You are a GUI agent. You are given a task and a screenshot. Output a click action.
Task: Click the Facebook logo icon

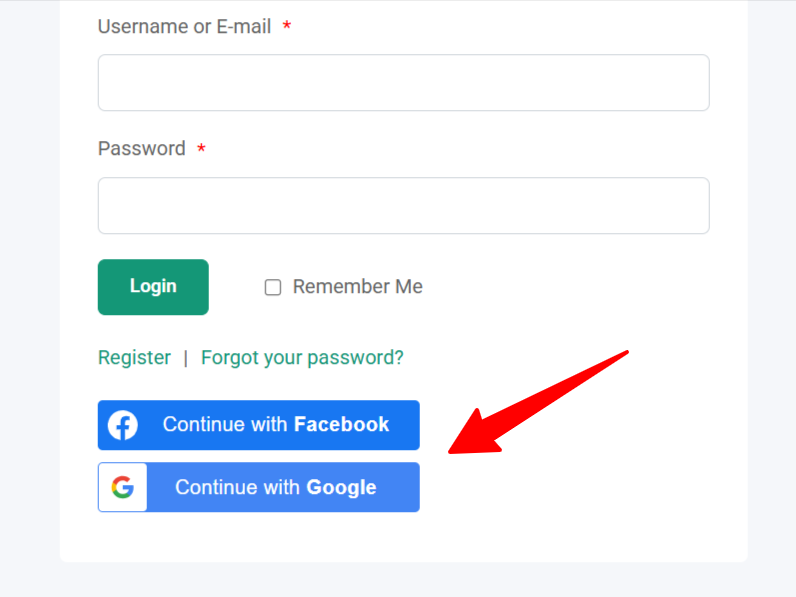point(122,425)
